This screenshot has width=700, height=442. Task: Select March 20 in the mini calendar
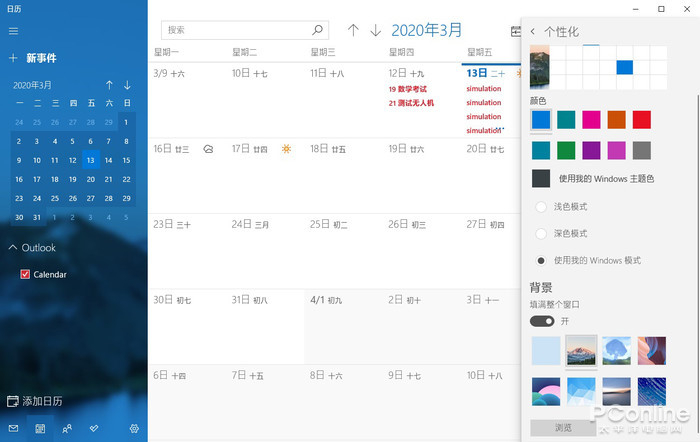tap(91, 179)
